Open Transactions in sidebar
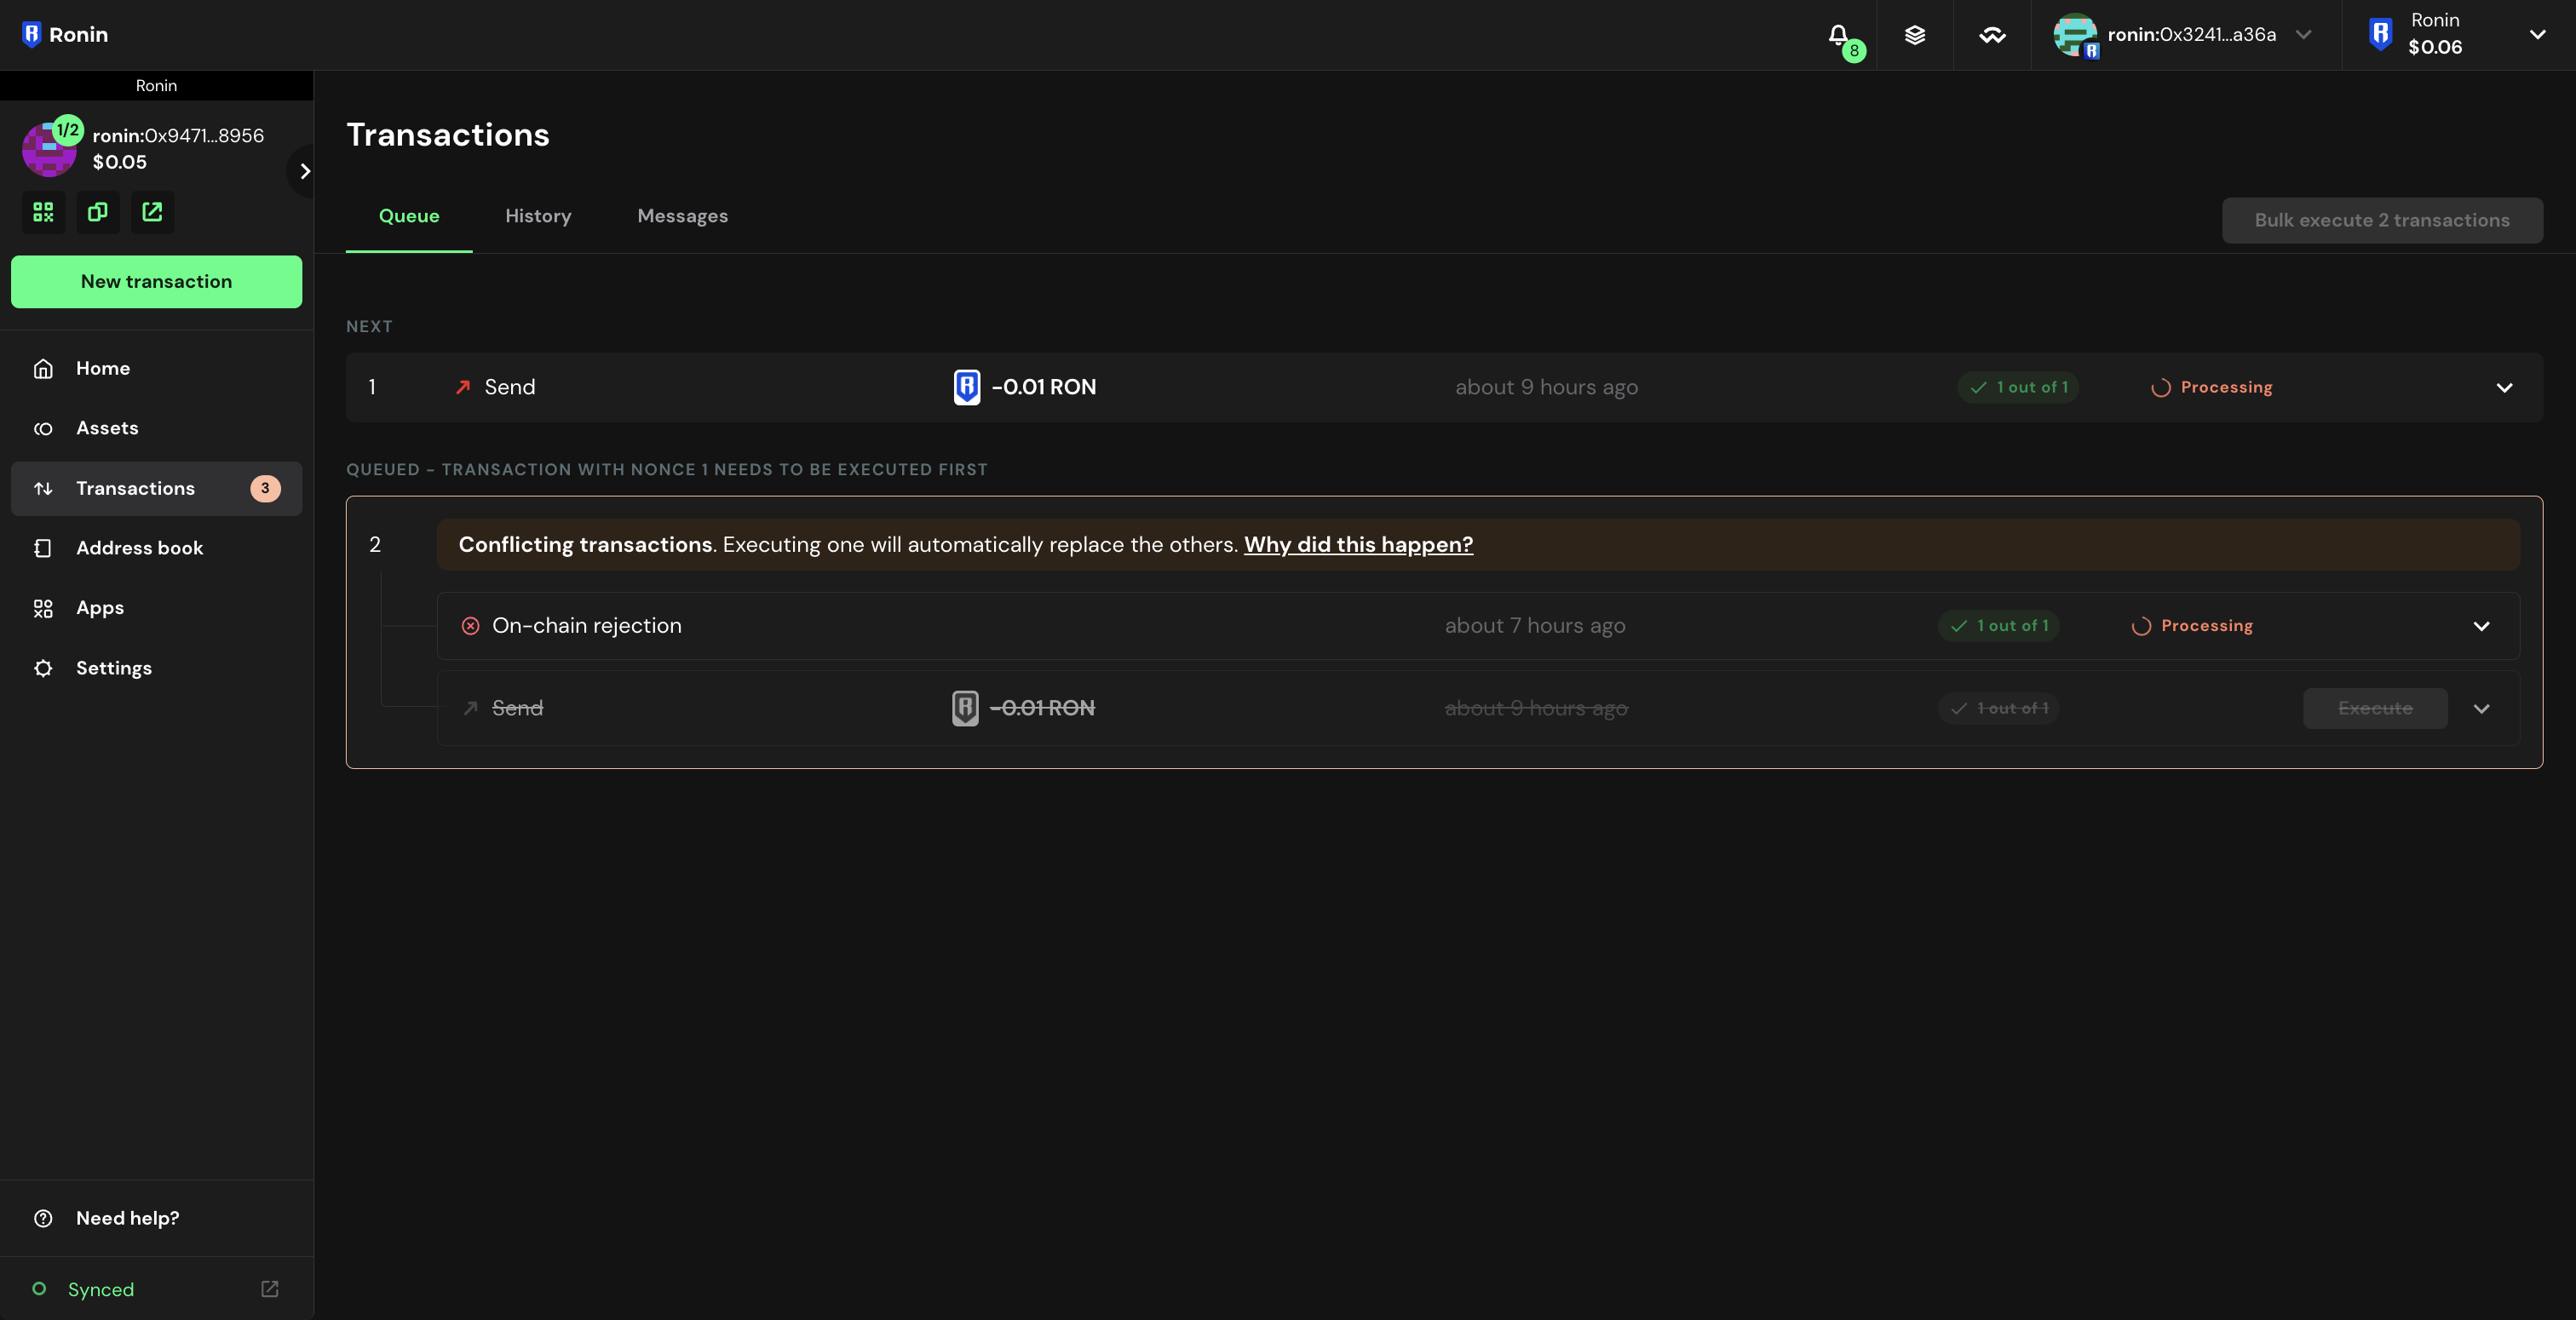 [x=156, y=488]
